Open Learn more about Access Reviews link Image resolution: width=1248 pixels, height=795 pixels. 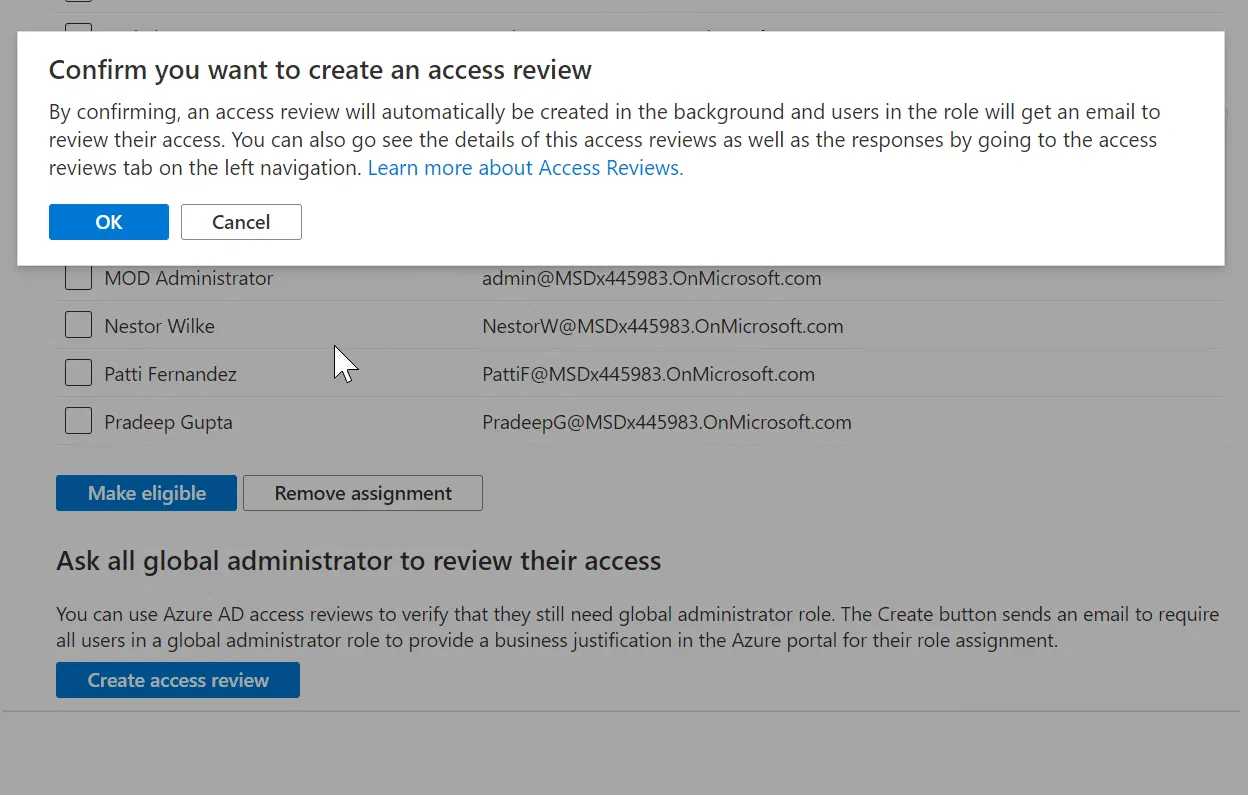click(525, 168)
